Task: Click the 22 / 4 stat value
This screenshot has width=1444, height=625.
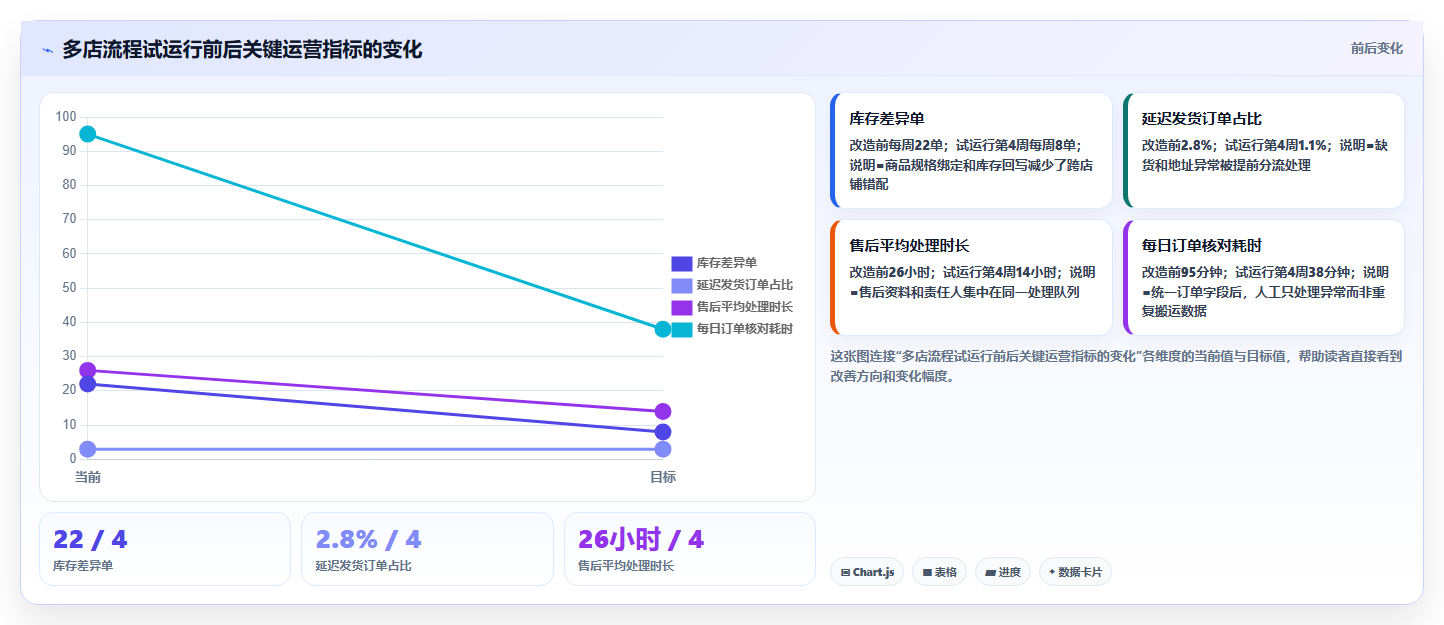Action: [90, 540]
